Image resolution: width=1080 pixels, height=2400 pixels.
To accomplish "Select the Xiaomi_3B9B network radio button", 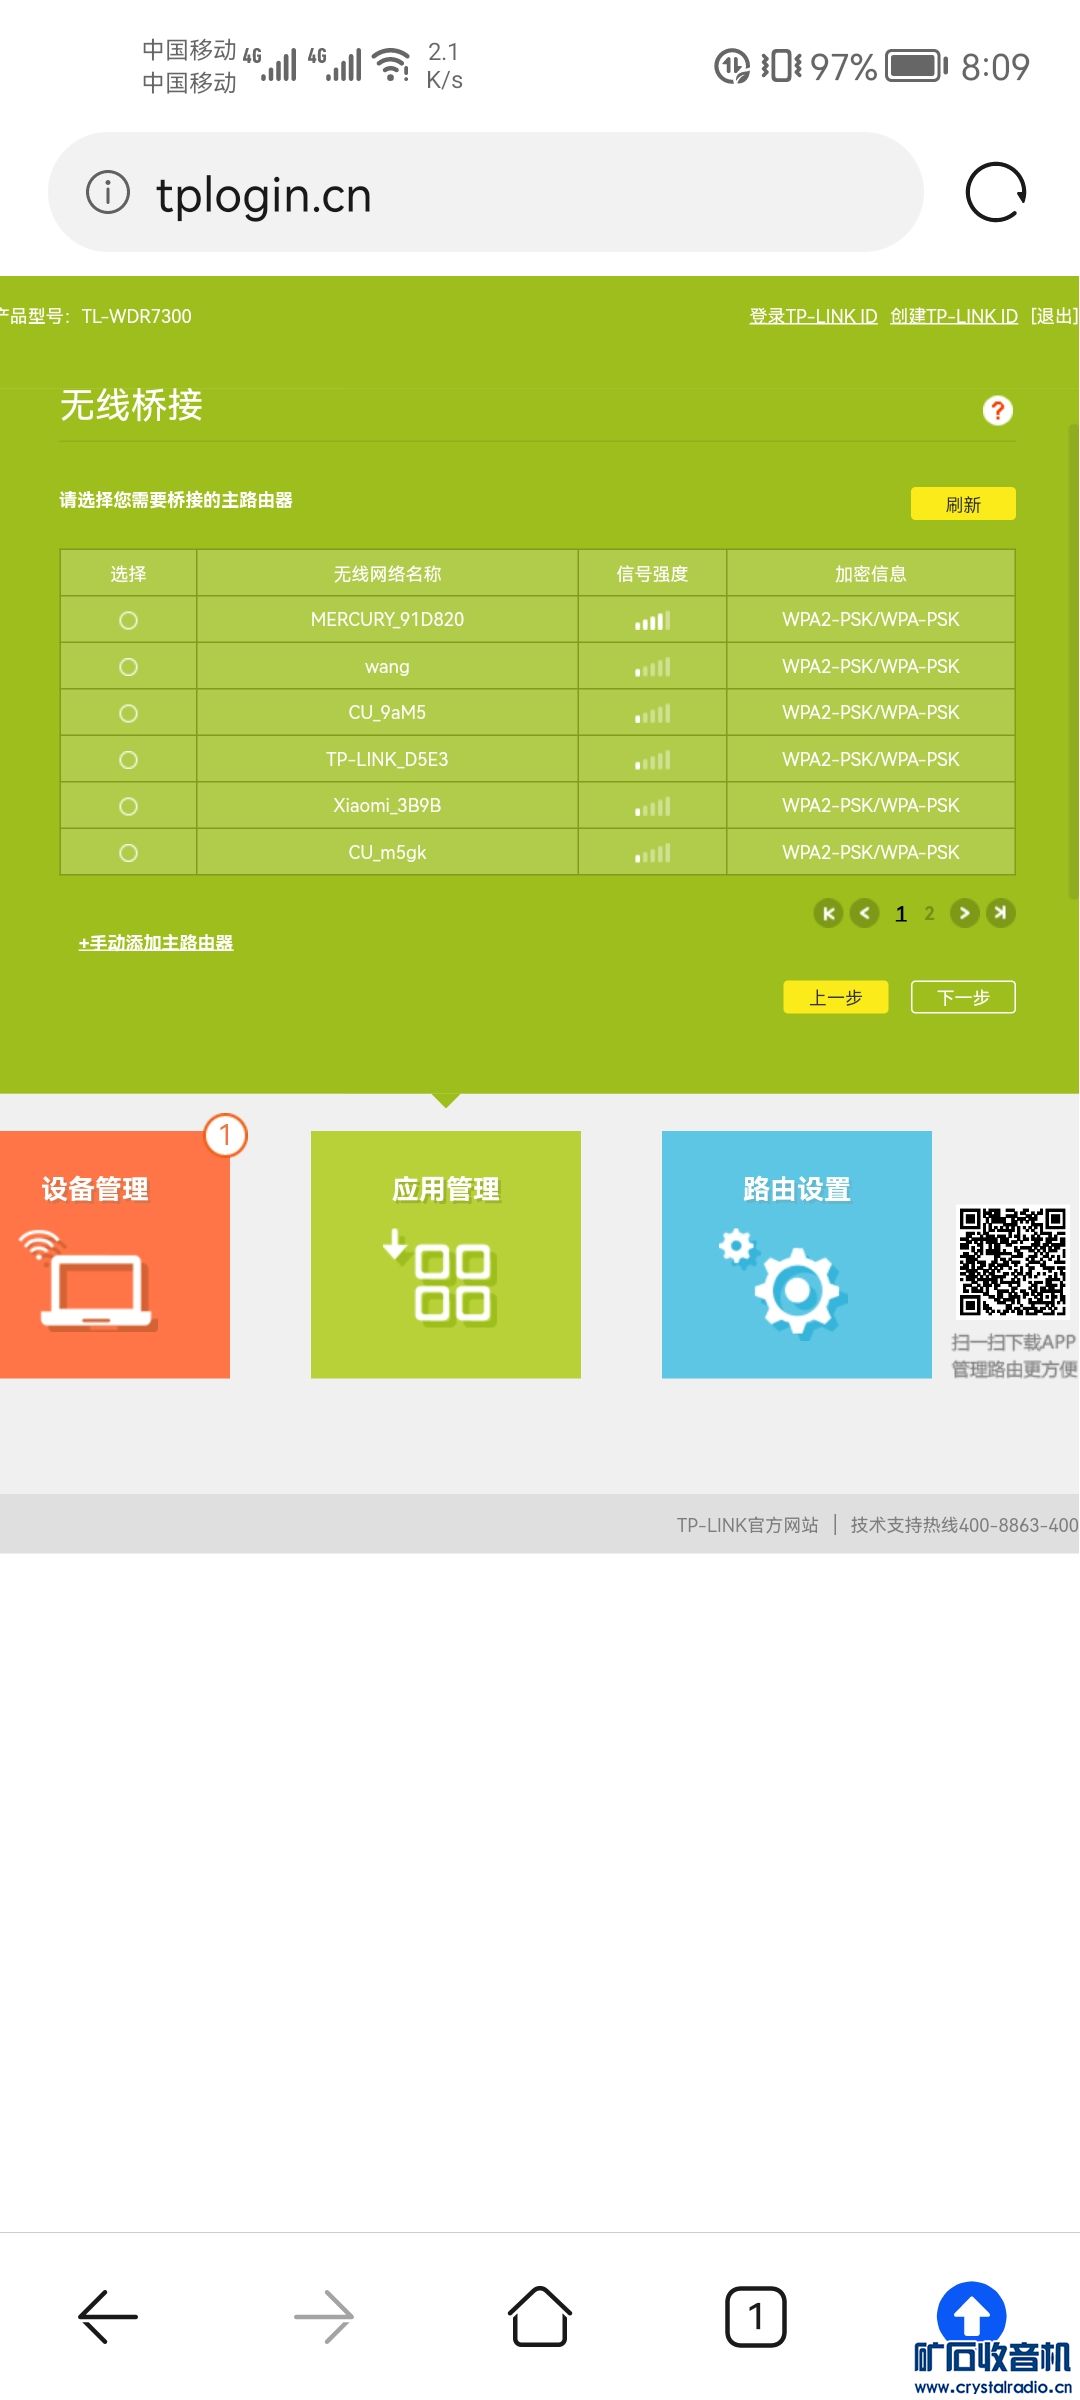I will pyautogui.click(x=128, y=806).
